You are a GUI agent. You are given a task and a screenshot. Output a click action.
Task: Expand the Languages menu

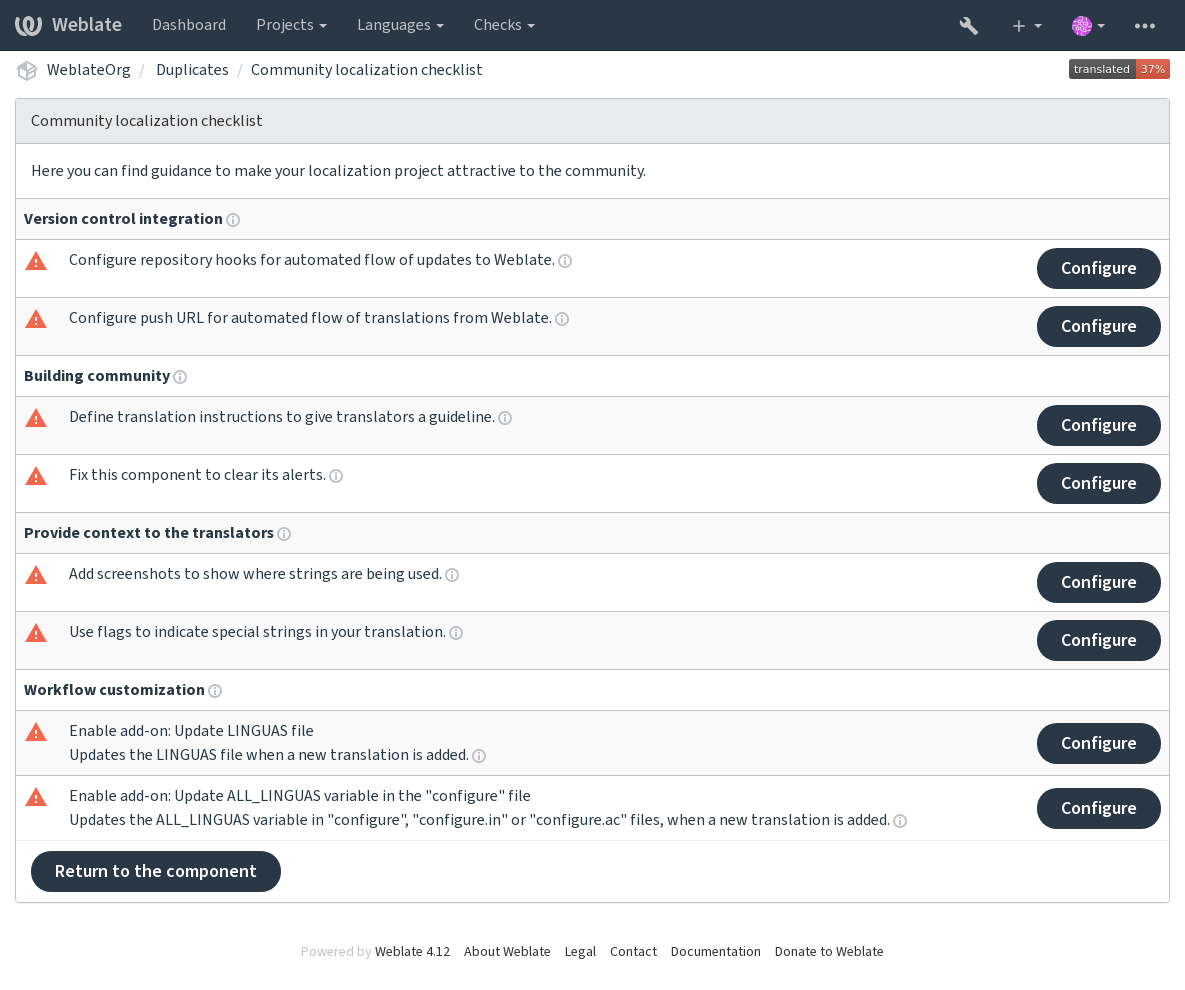(x=401, y=25)
